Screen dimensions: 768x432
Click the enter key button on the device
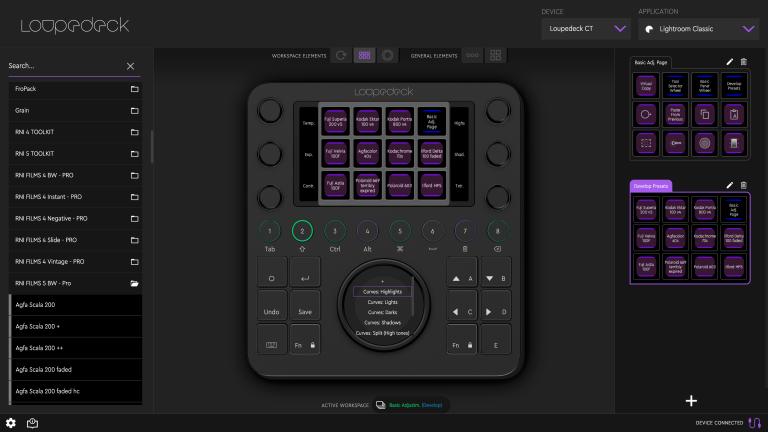[x=305, y=272]
